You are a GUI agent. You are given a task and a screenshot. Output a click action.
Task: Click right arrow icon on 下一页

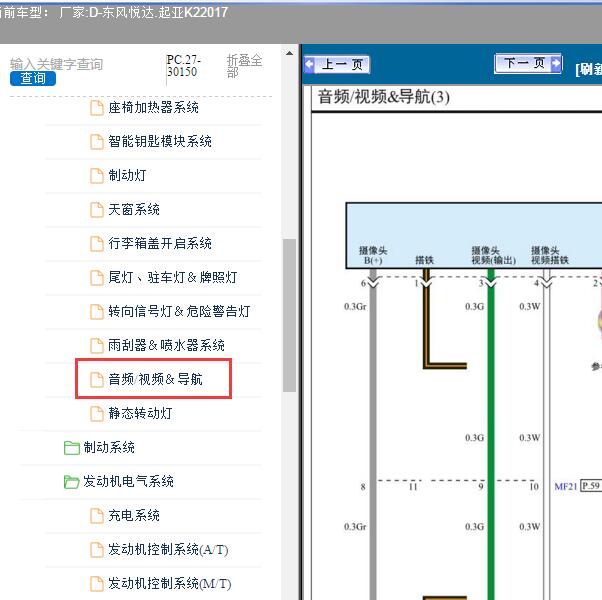(x=556, y=63)
